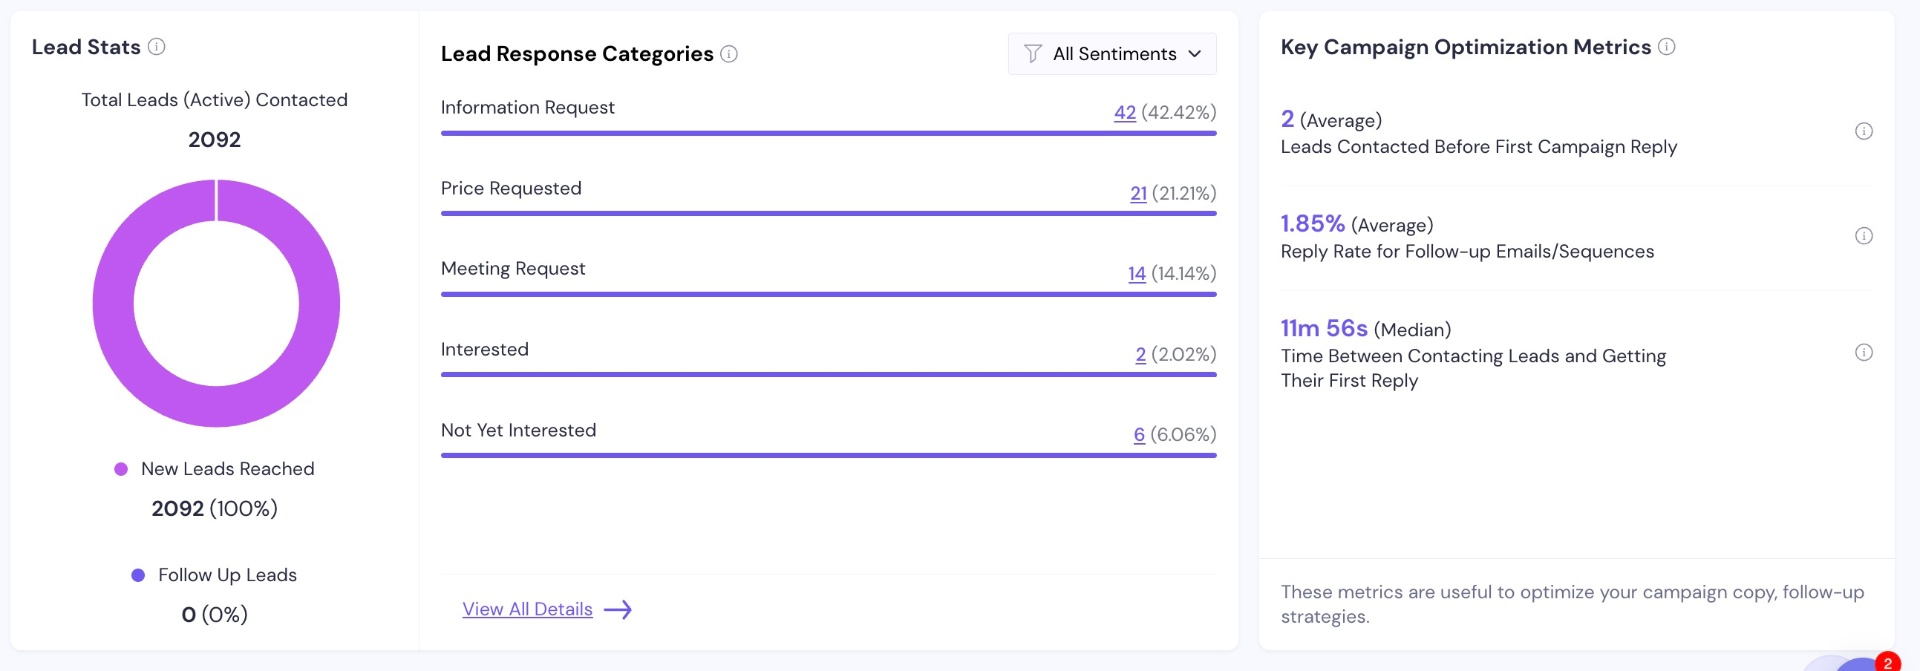This screenshot has width=1920, height=671.
Task: Click the Not Yet Interested category label
Action: click(519, 430)
